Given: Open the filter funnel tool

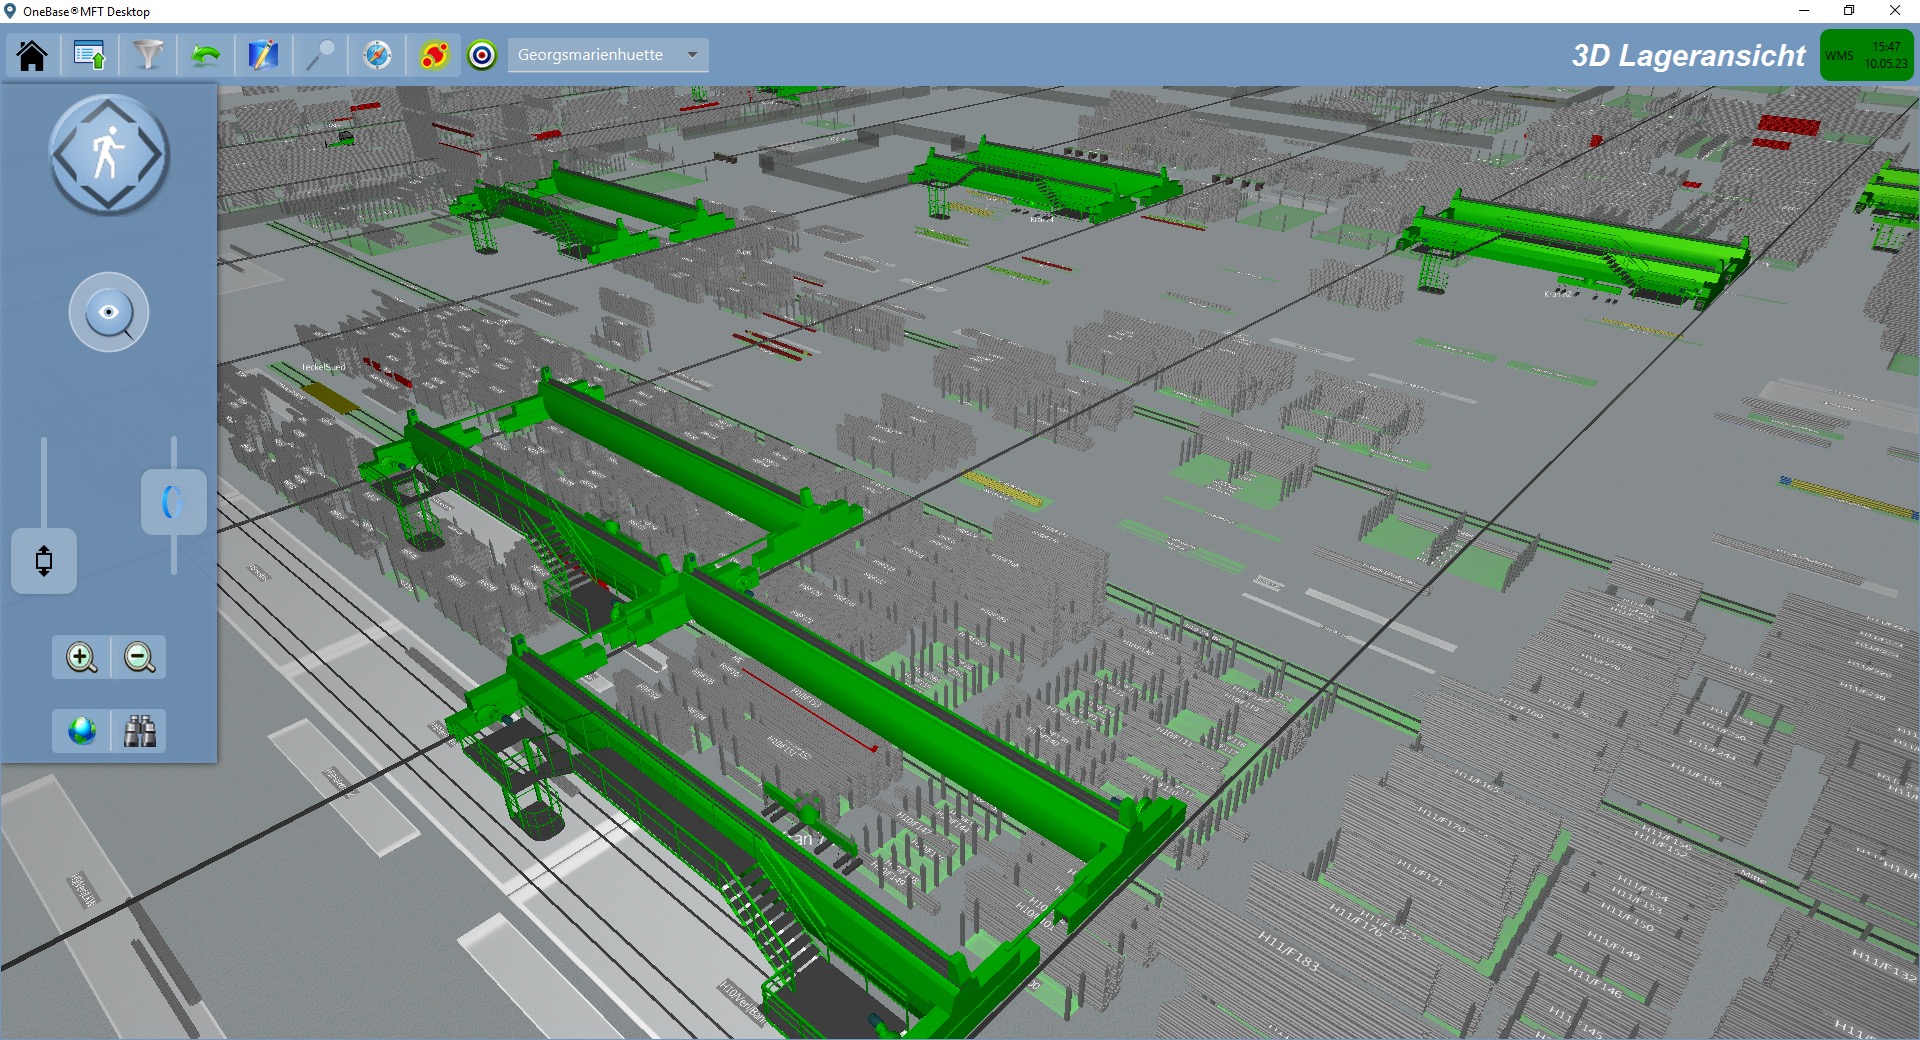Looking at the screenshot, I should point(148,55).
